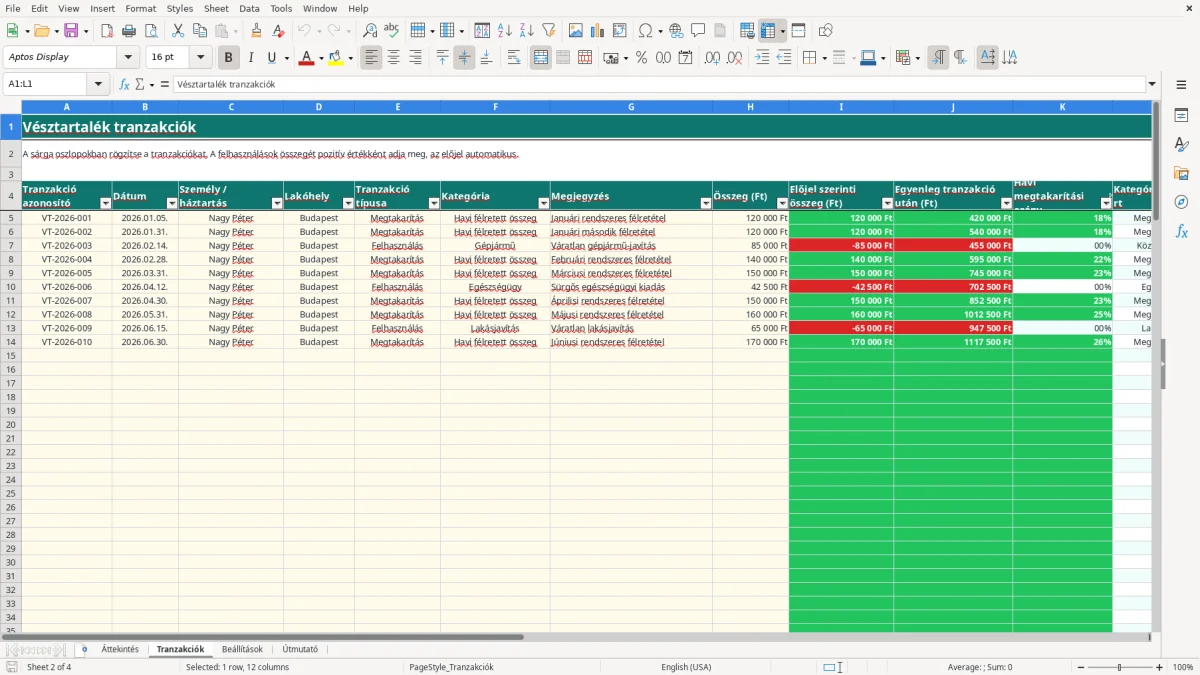Increase indent
This screenshot has width=1200, height=675.
click(762, 58)
